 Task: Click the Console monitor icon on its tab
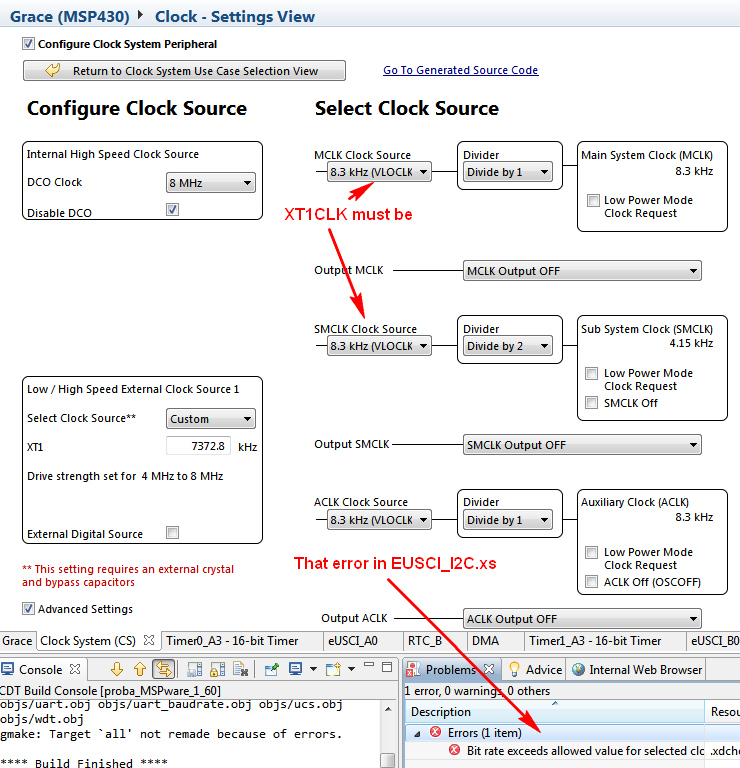coord(7,669)
